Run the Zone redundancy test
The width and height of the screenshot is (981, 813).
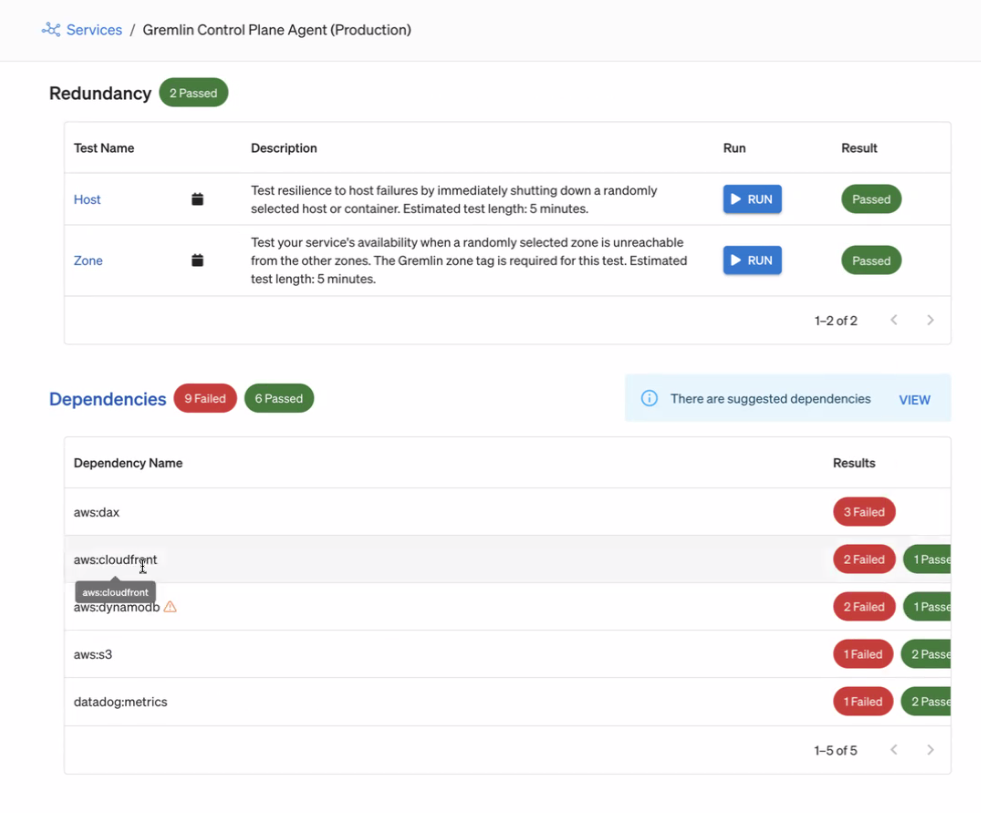[752, 260]
